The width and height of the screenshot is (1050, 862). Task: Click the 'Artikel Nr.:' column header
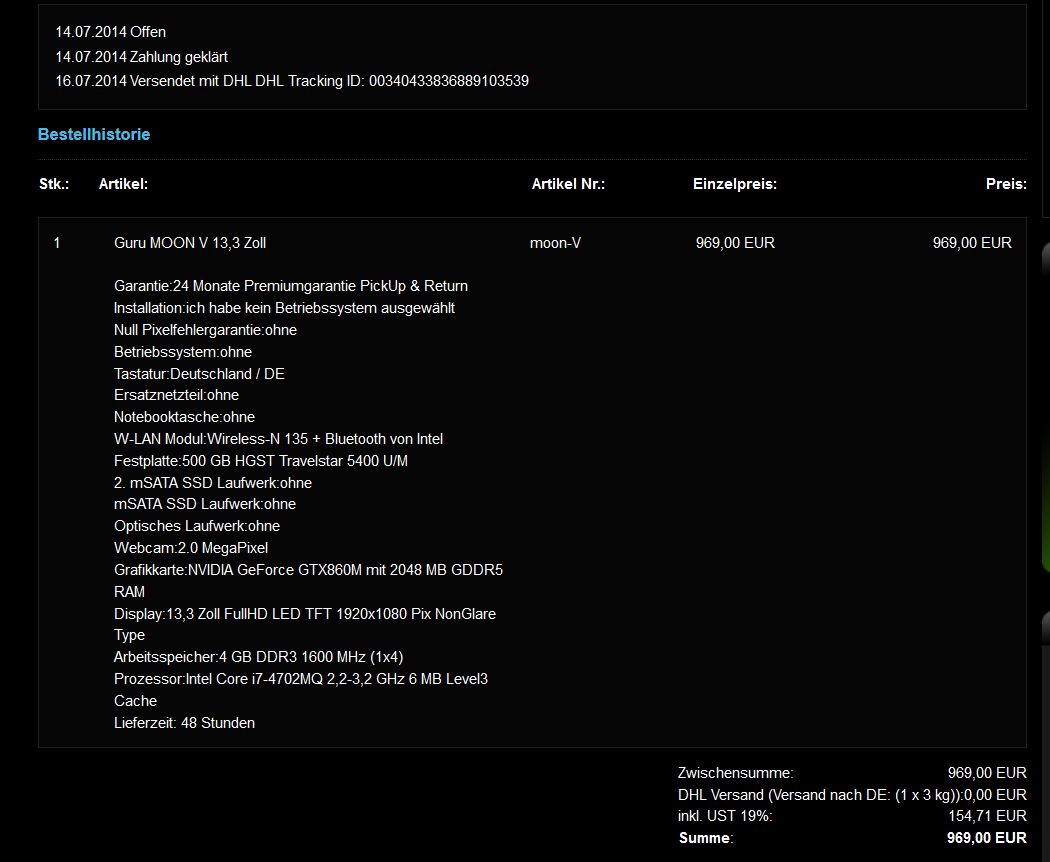point(568,184)
